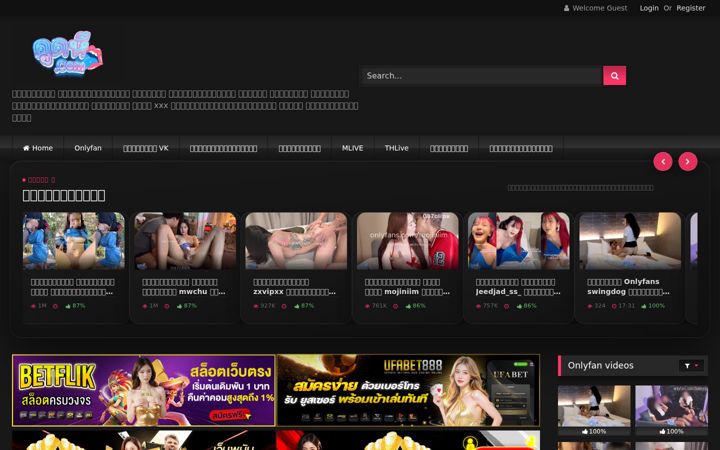Screen dimensions: 720x450
Task: Click the user icon beside Welcome Guest
Action: 566,8
